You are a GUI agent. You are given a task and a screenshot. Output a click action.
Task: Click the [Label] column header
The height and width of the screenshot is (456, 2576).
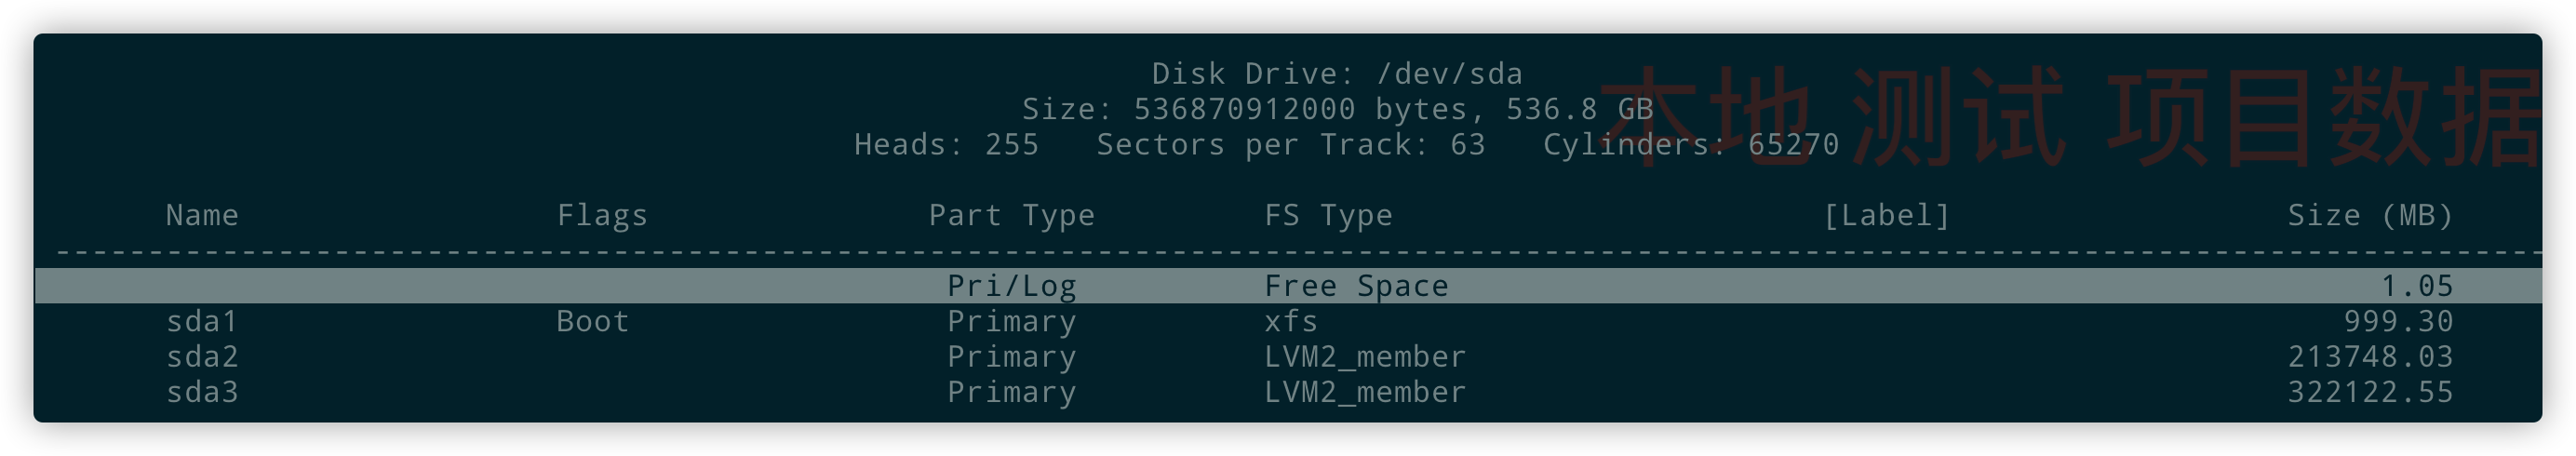point(1886,216)
